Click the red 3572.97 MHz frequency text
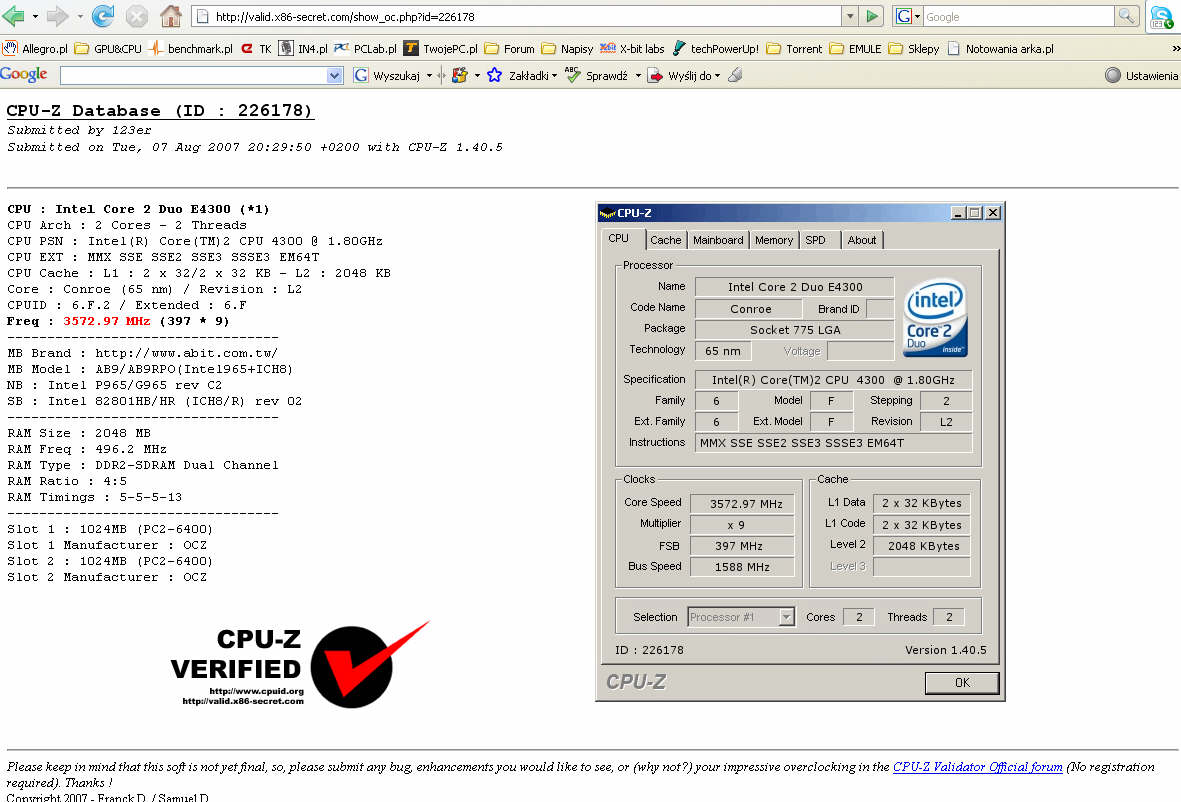This screenshot has height=802, width=1181. coord(106,321)
